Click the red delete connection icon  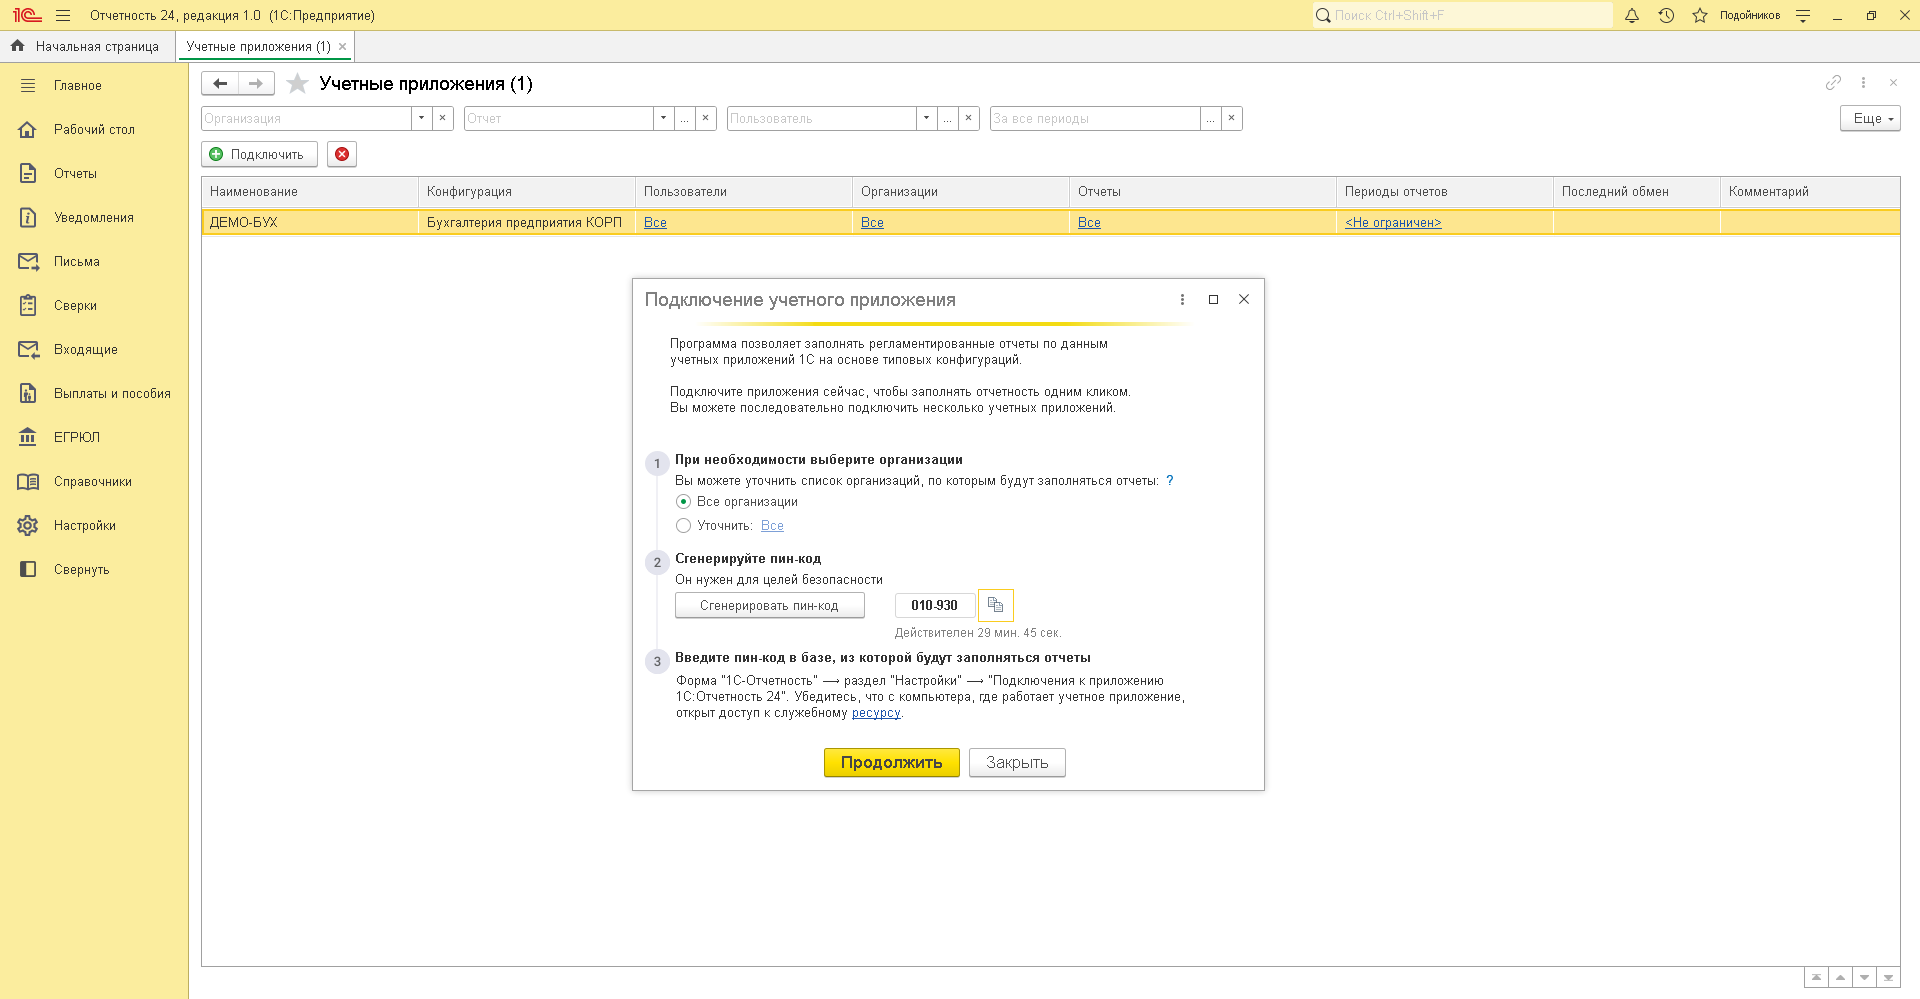pos(342,154)
